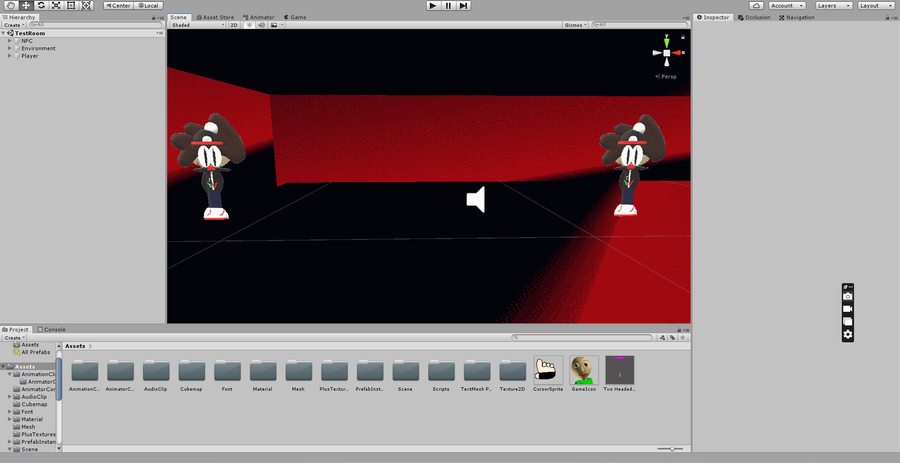Click the Pause button
900x463 pixels.
point(448,5)
